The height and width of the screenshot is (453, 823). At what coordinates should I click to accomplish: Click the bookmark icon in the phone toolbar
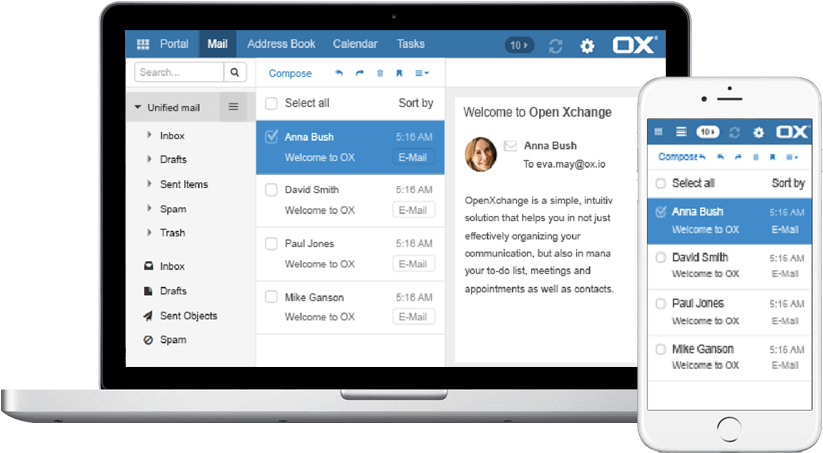773,157
